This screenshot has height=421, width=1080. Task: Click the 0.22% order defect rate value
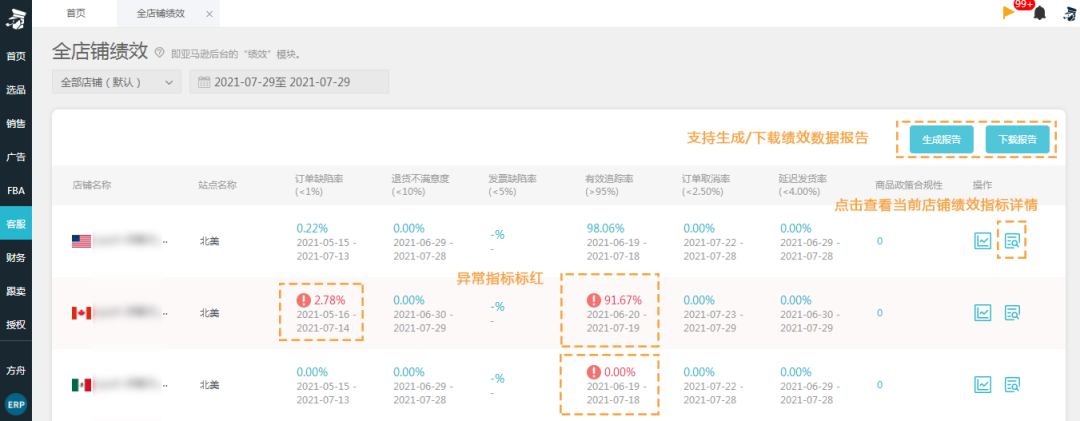coord(312,228)
